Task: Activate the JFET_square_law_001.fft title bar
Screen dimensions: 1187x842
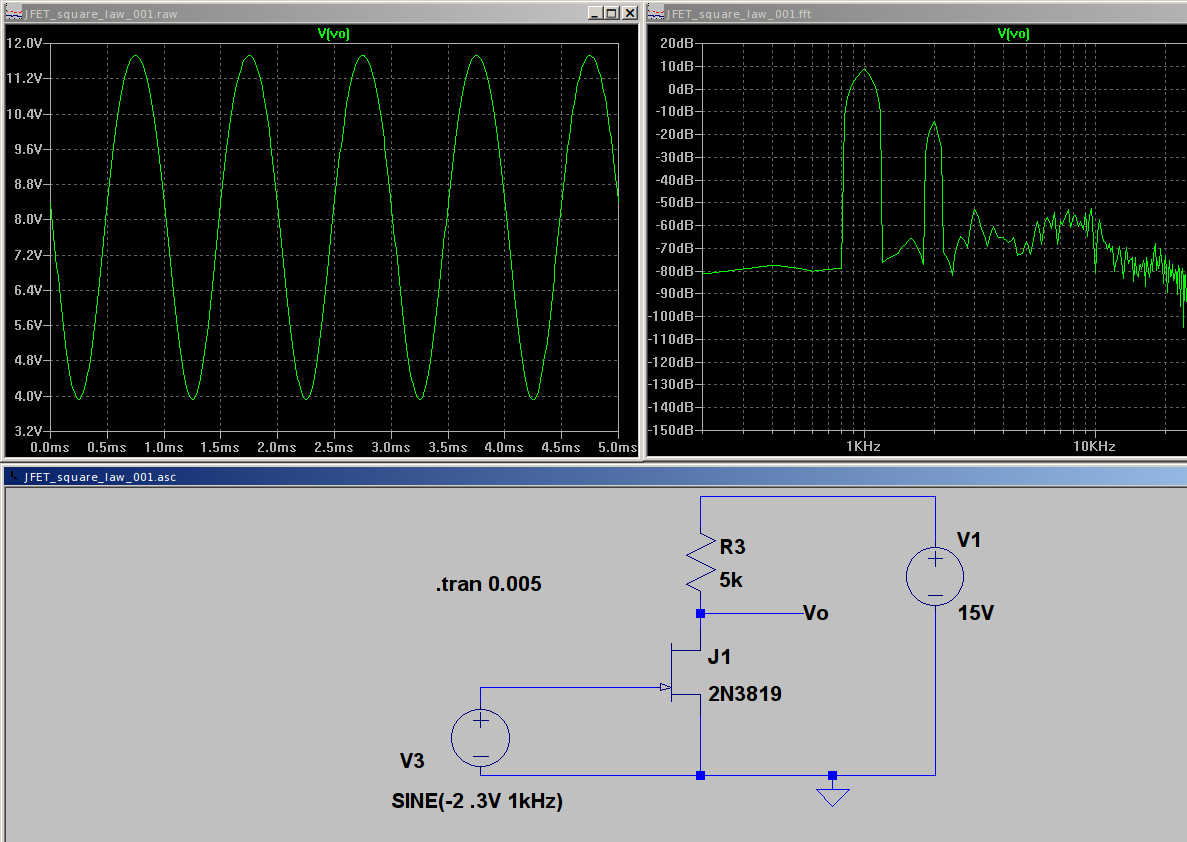Action: pyautogui.click(x=916, y=13)
